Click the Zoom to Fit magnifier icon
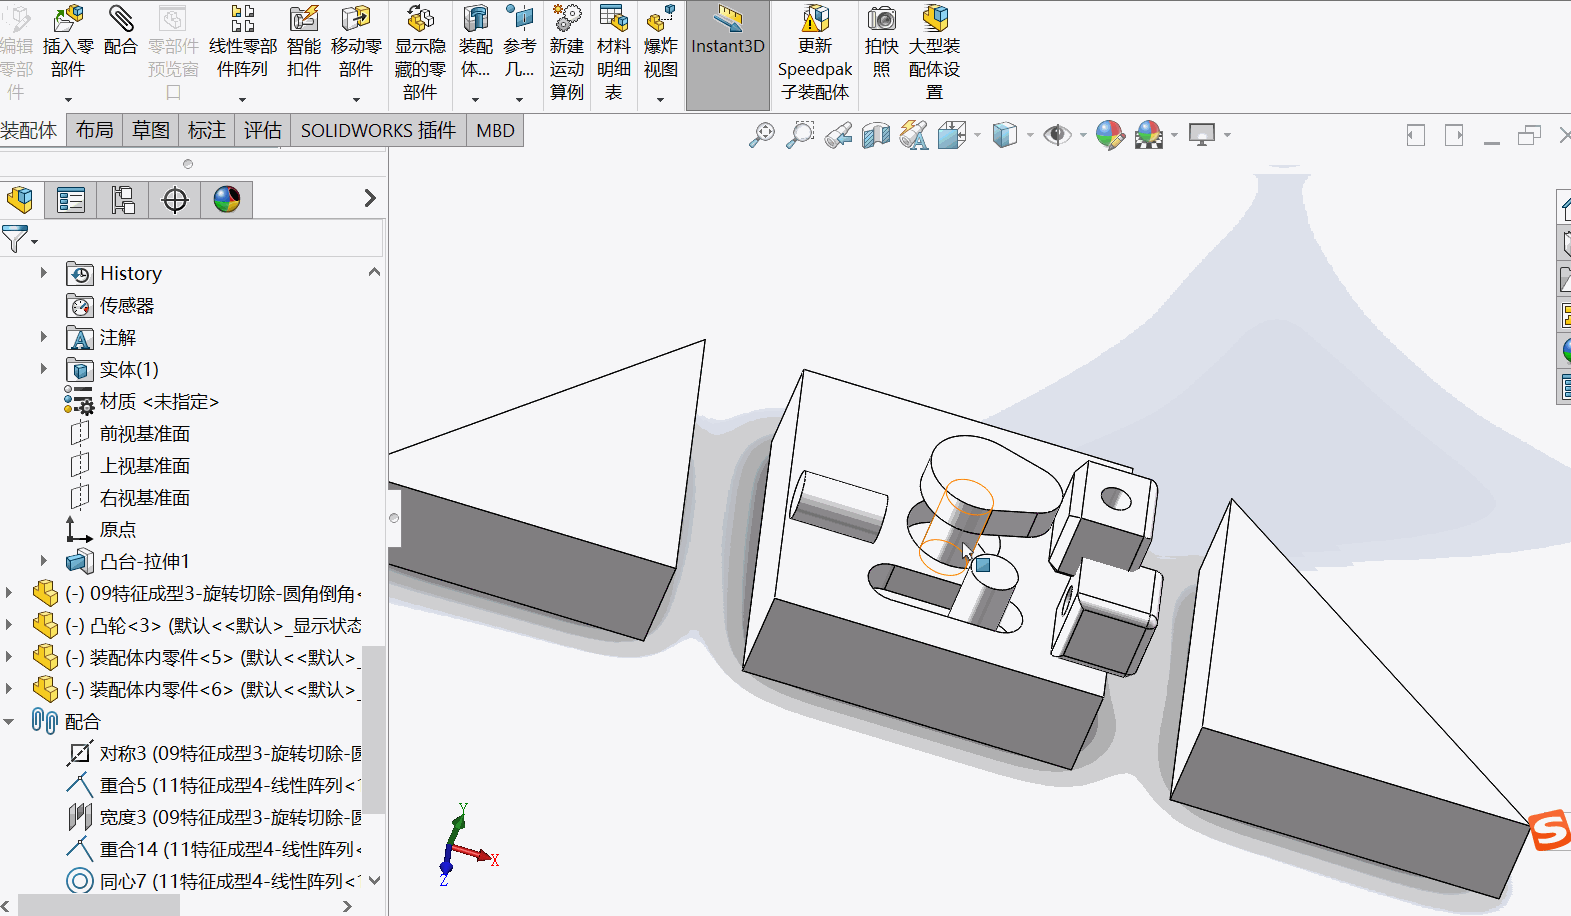This screenshot has width=1571, height=916. coord(762,134)
